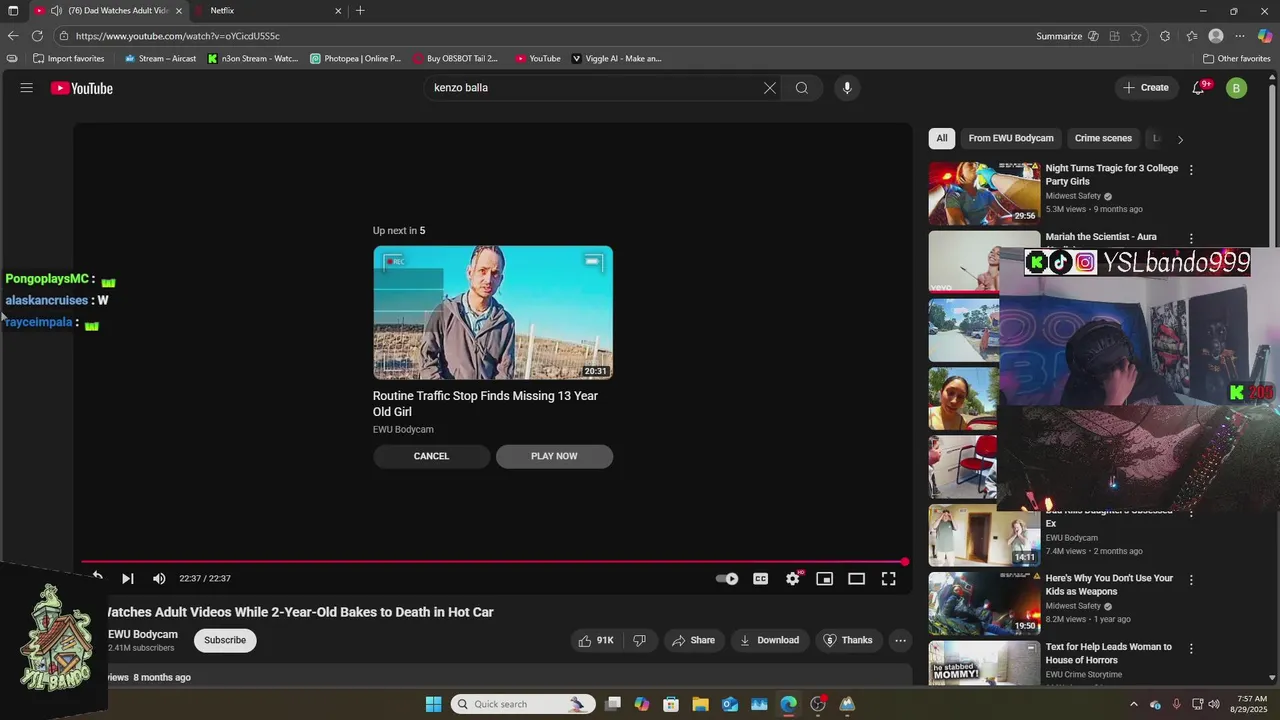
Task: Click the red video progress bar
Action: [494, 562]
